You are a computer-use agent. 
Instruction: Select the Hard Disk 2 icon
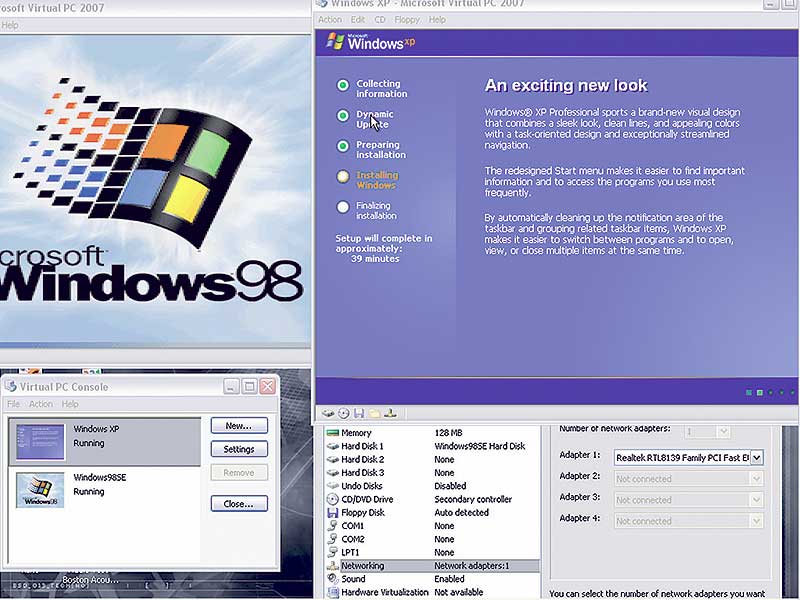point(333,459)
